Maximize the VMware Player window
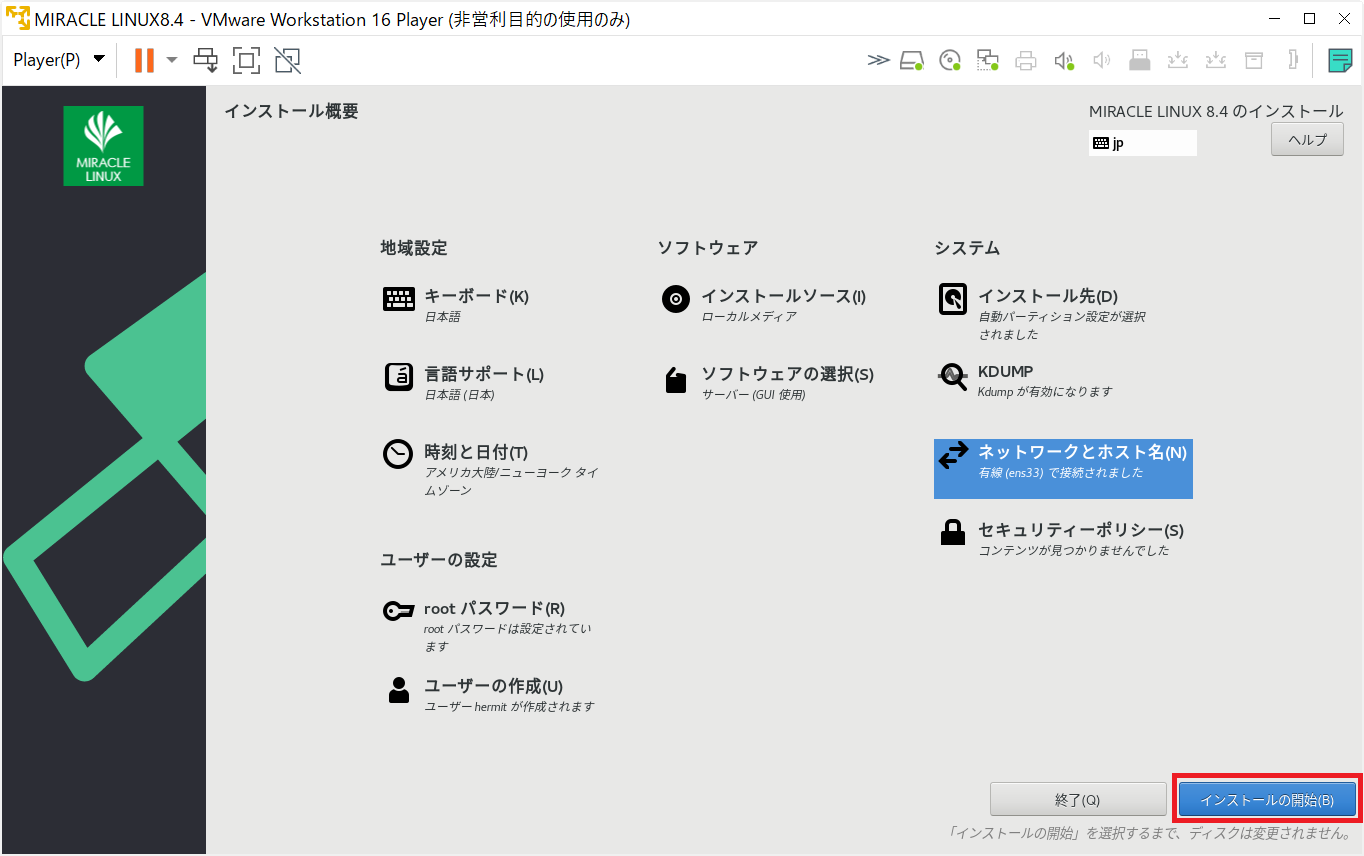This screenshot has width=1364, height=856. (x=1309, y=18)
